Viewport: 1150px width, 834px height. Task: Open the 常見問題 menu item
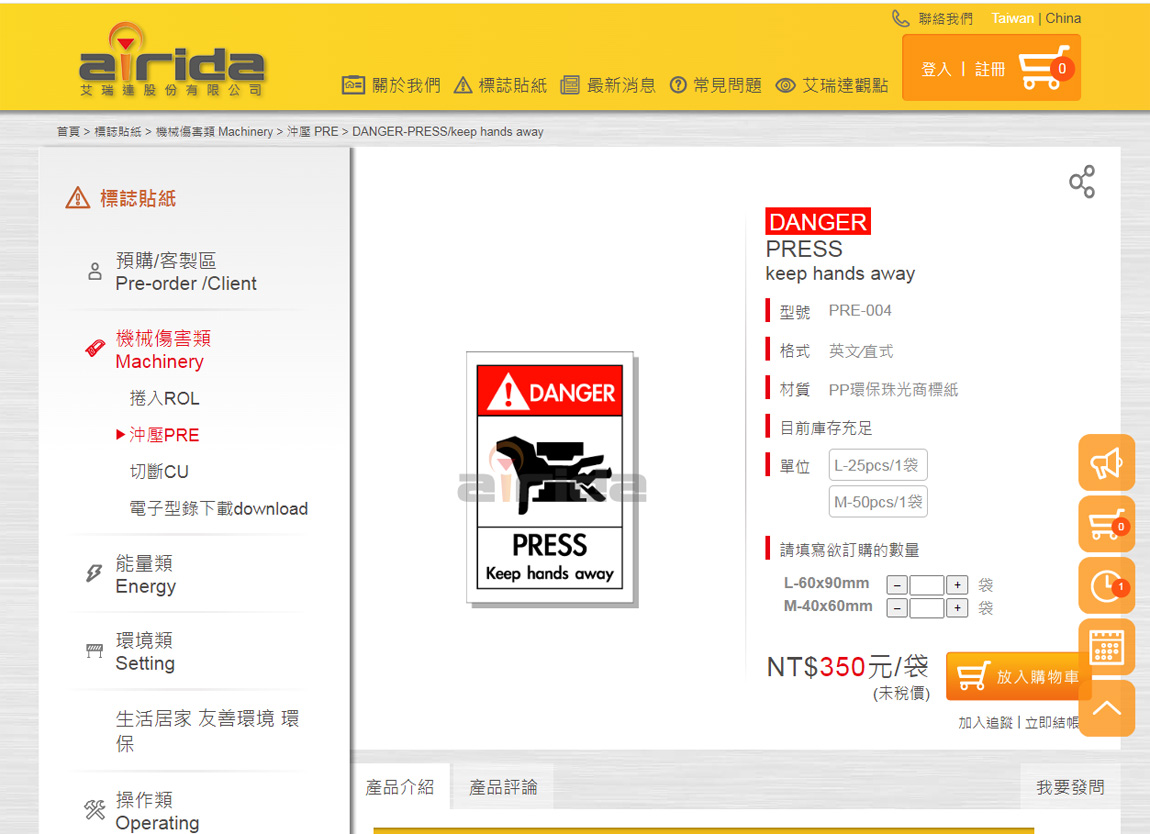[716, 86]
